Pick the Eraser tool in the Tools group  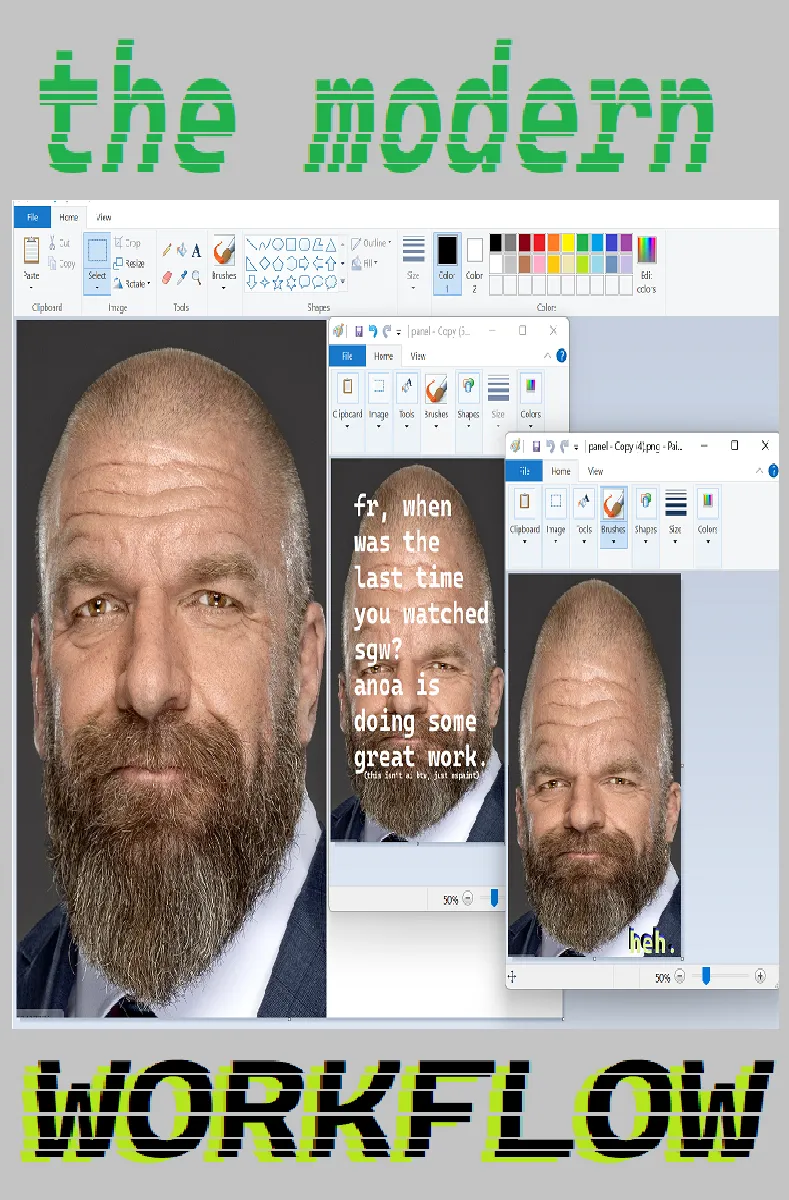tap(166, 277)
